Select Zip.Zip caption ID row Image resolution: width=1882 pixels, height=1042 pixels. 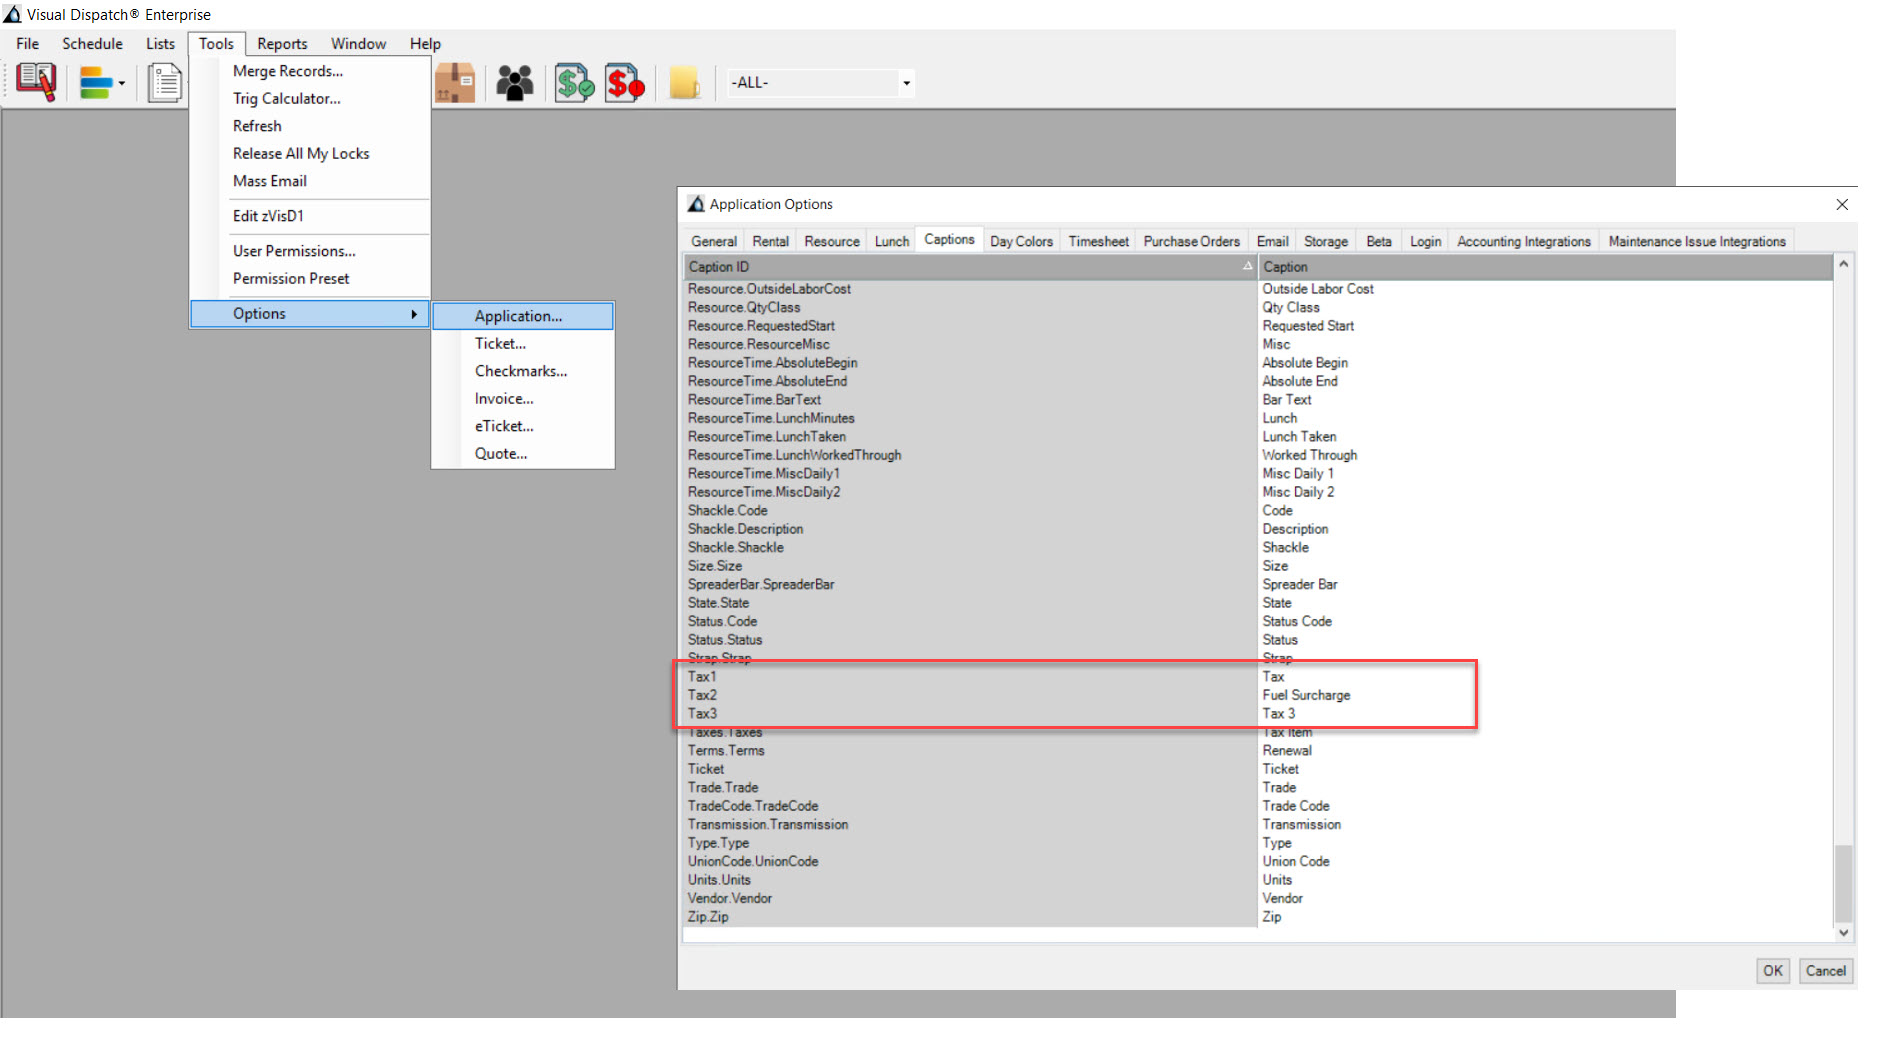pos(969,917)
